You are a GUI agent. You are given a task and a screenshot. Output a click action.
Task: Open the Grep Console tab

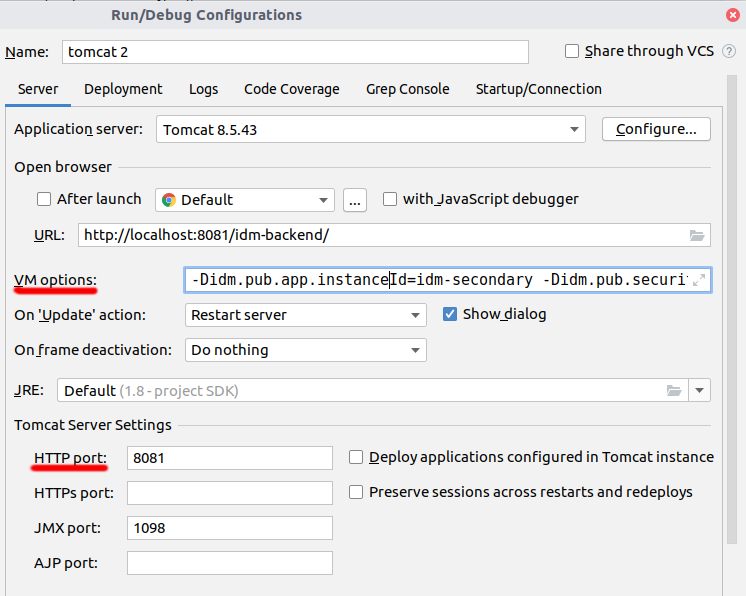coord(408,89)
